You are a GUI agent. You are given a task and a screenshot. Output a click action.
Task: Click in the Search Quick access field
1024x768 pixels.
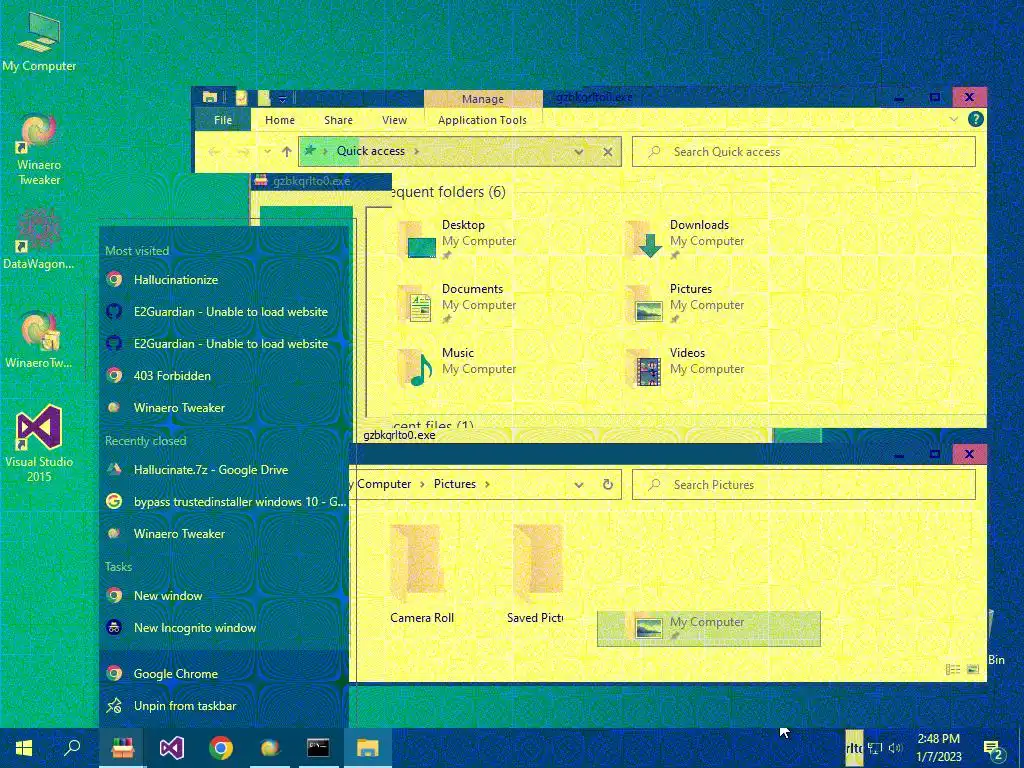pyautogui.click(x=804, y=152)
